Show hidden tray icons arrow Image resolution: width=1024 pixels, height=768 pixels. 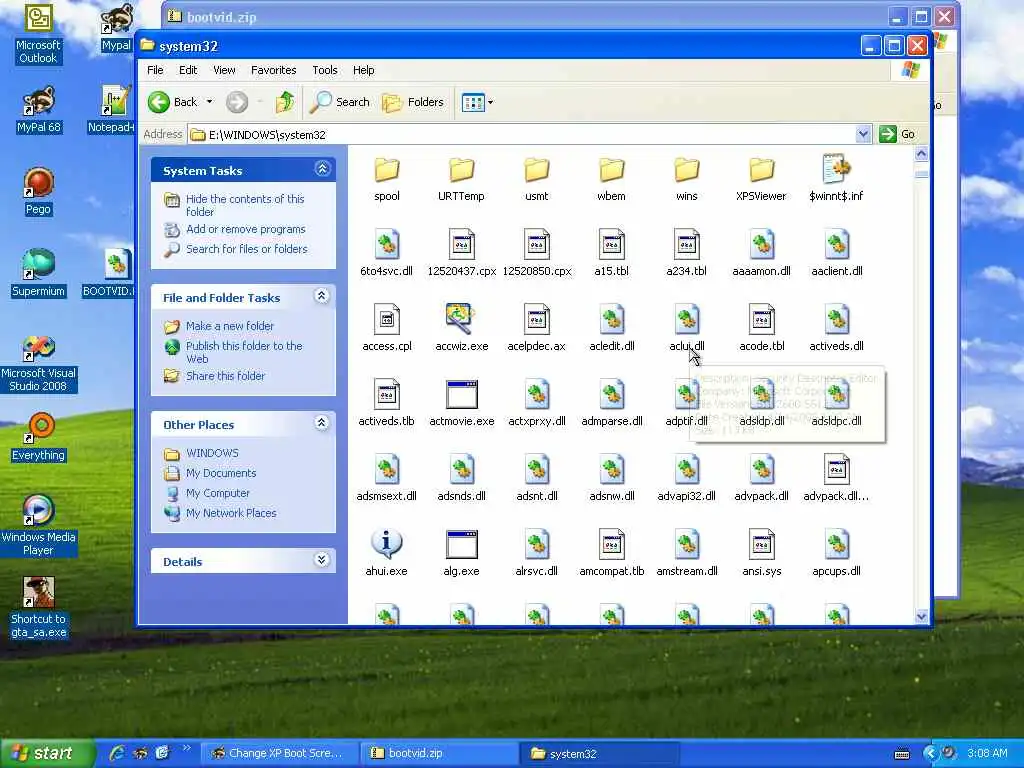tap(930, 753)
